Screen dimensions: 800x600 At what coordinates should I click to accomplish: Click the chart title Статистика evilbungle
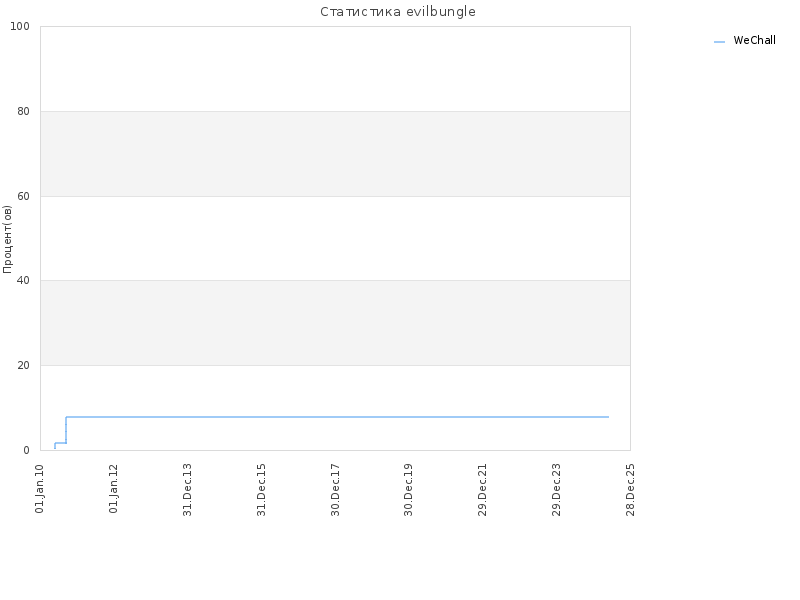(x=398, y=12)
